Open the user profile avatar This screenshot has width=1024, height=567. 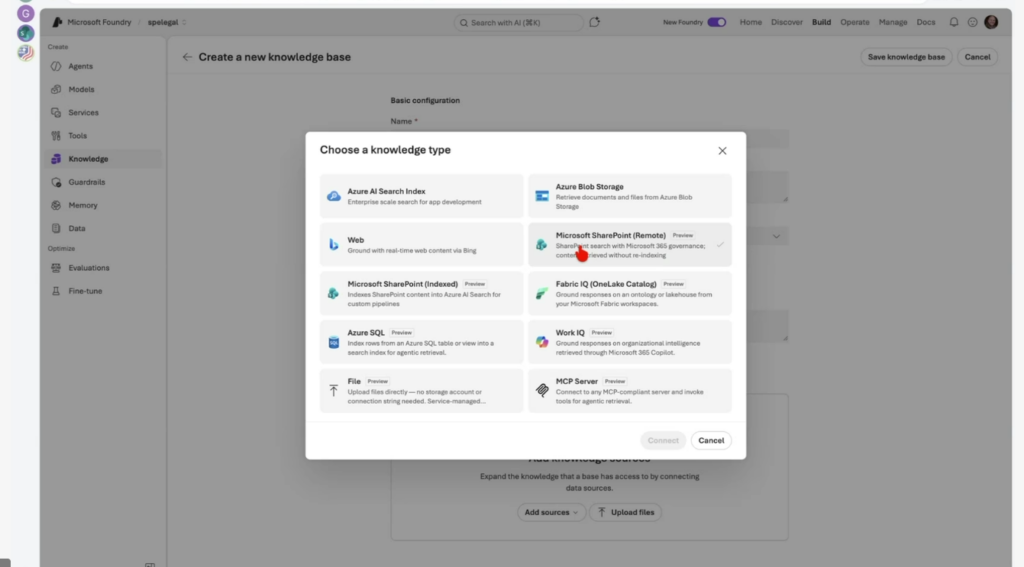point(991,22)
